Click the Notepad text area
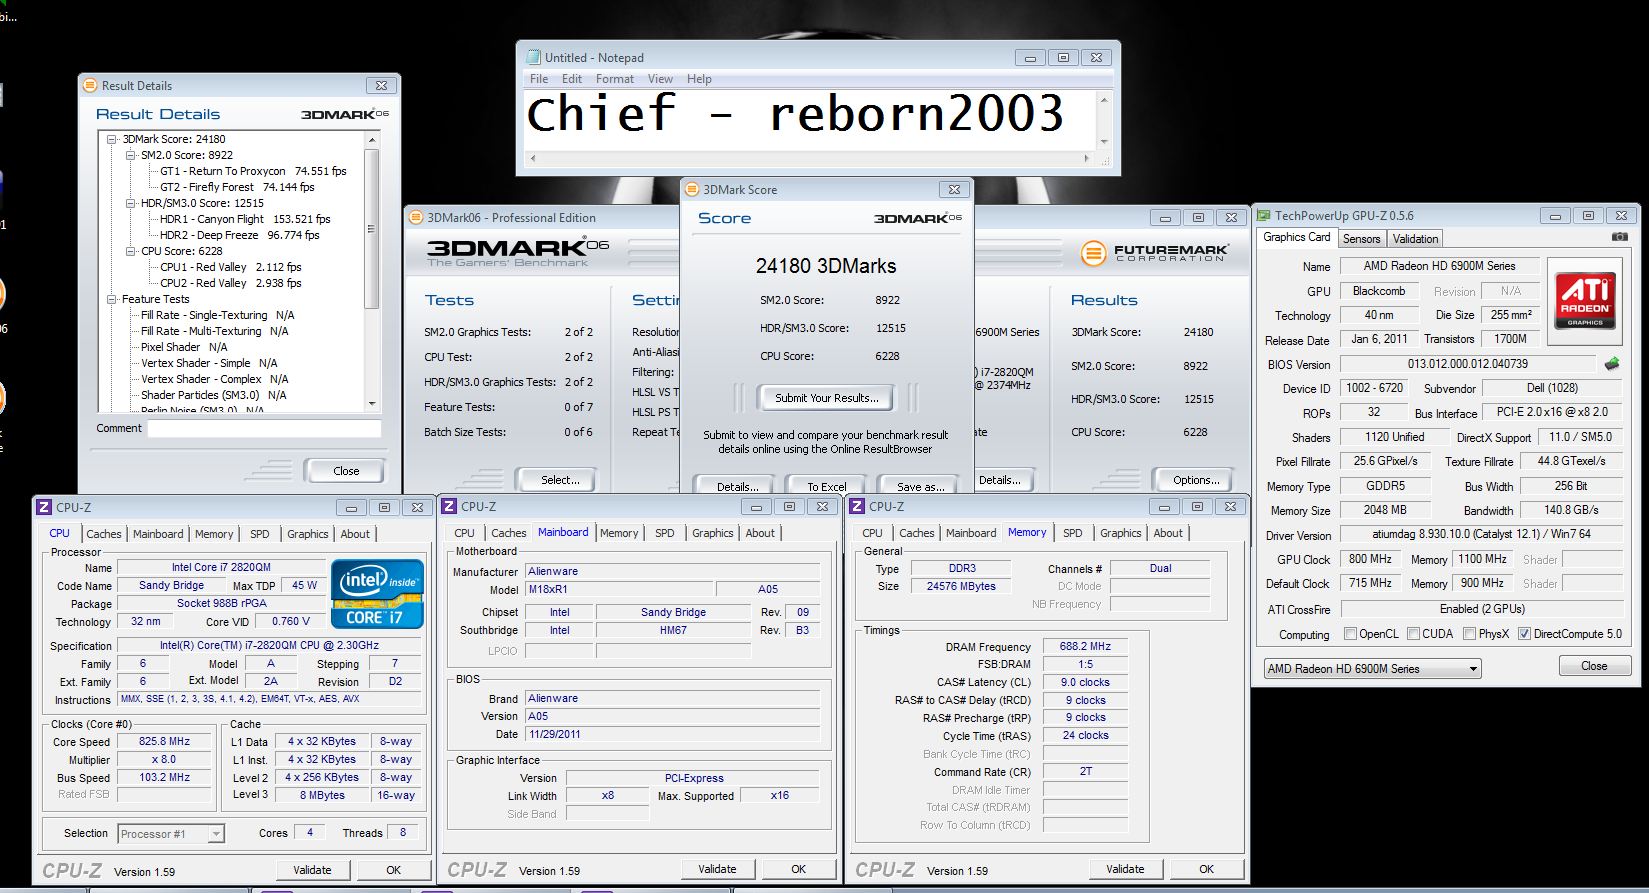 (x=810, y=118)
